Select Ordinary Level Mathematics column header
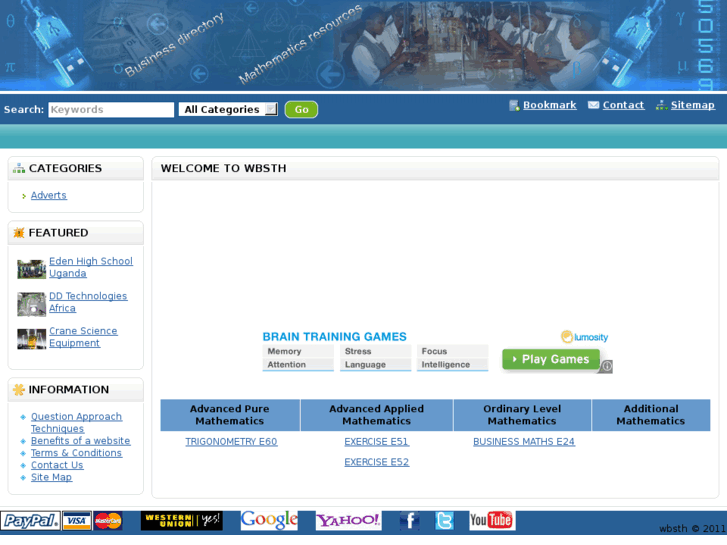The image size is (727, 545). point(522,415)
